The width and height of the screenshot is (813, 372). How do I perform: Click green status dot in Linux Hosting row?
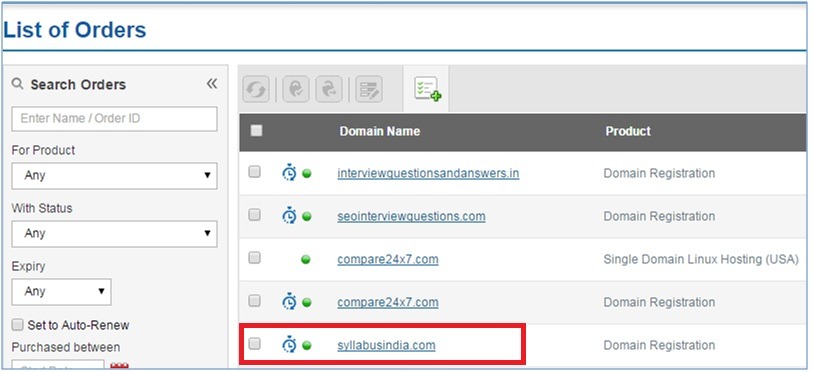click(x=306, y=259)
